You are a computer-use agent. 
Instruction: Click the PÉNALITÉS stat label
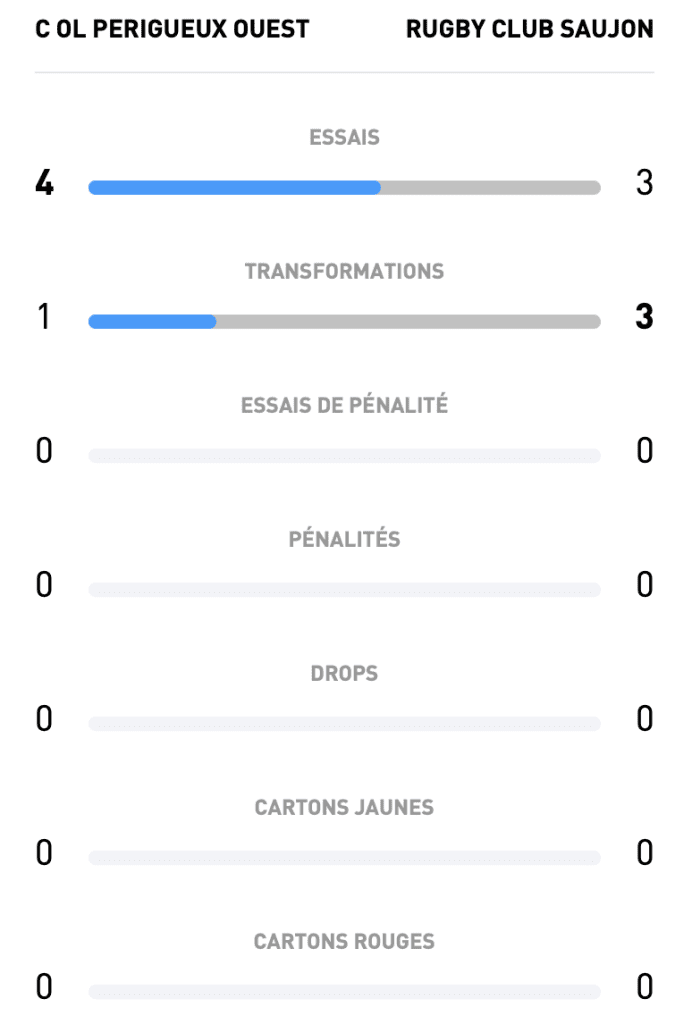(344, 540)
